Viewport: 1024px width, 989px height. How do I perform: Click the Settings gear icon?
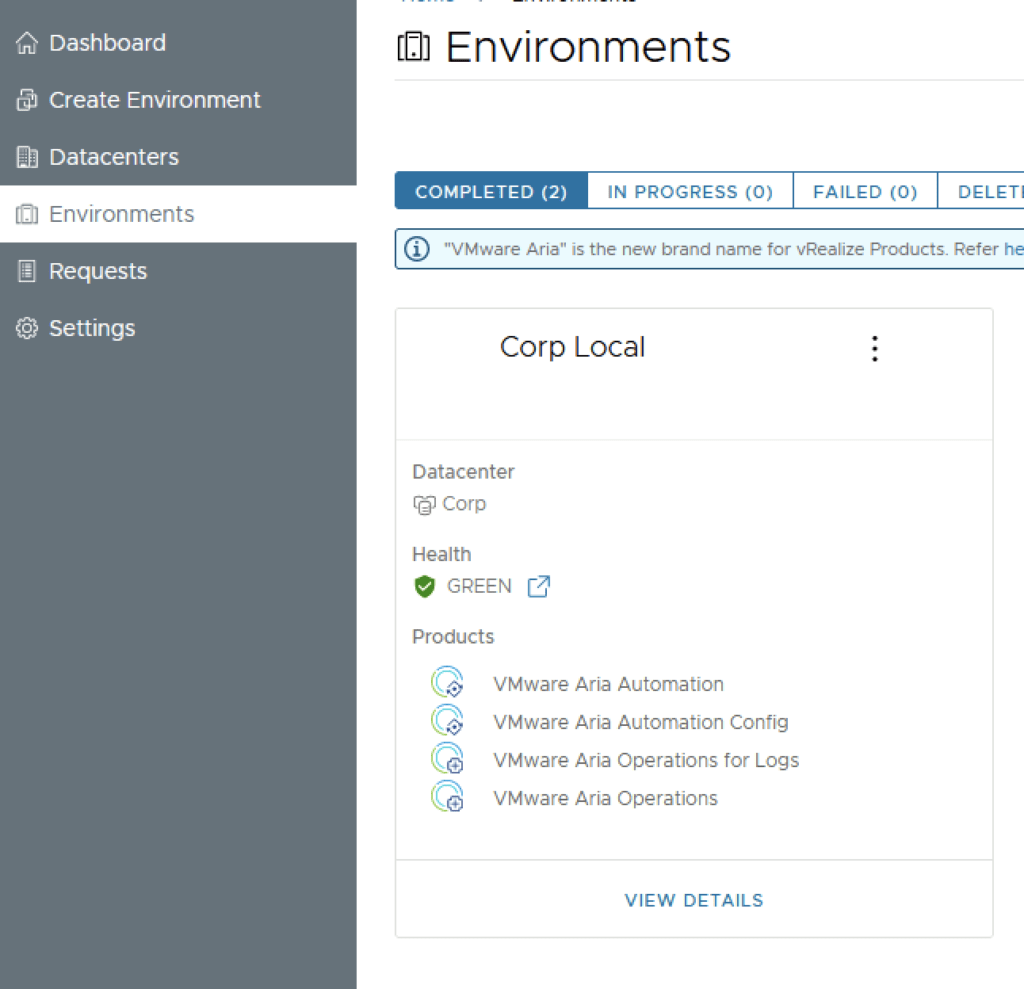pyautogui.click(x=27, y=328)
